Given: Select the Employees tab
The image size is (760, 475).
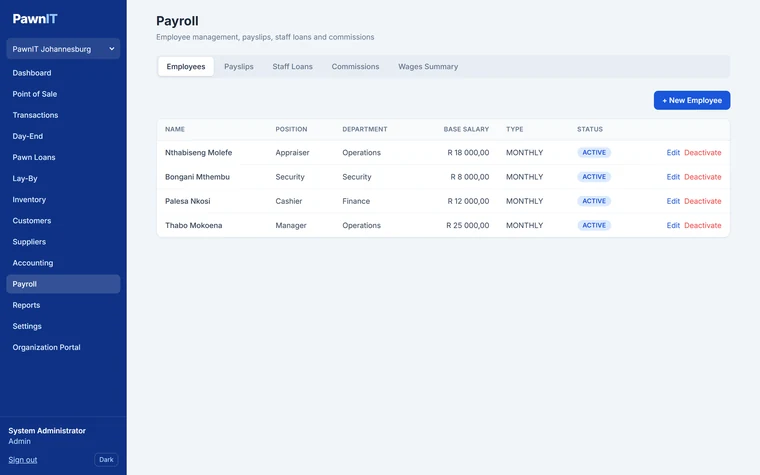Looking at the screenshot, I should pyautogui.click(x=186, y=66).
